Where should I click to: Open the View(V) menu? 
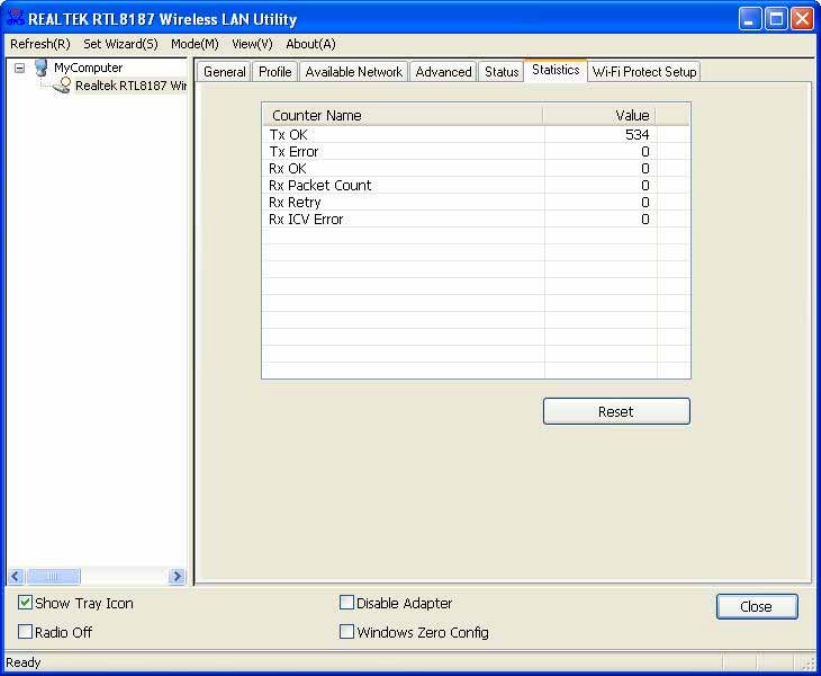click(x=252, y=44)
